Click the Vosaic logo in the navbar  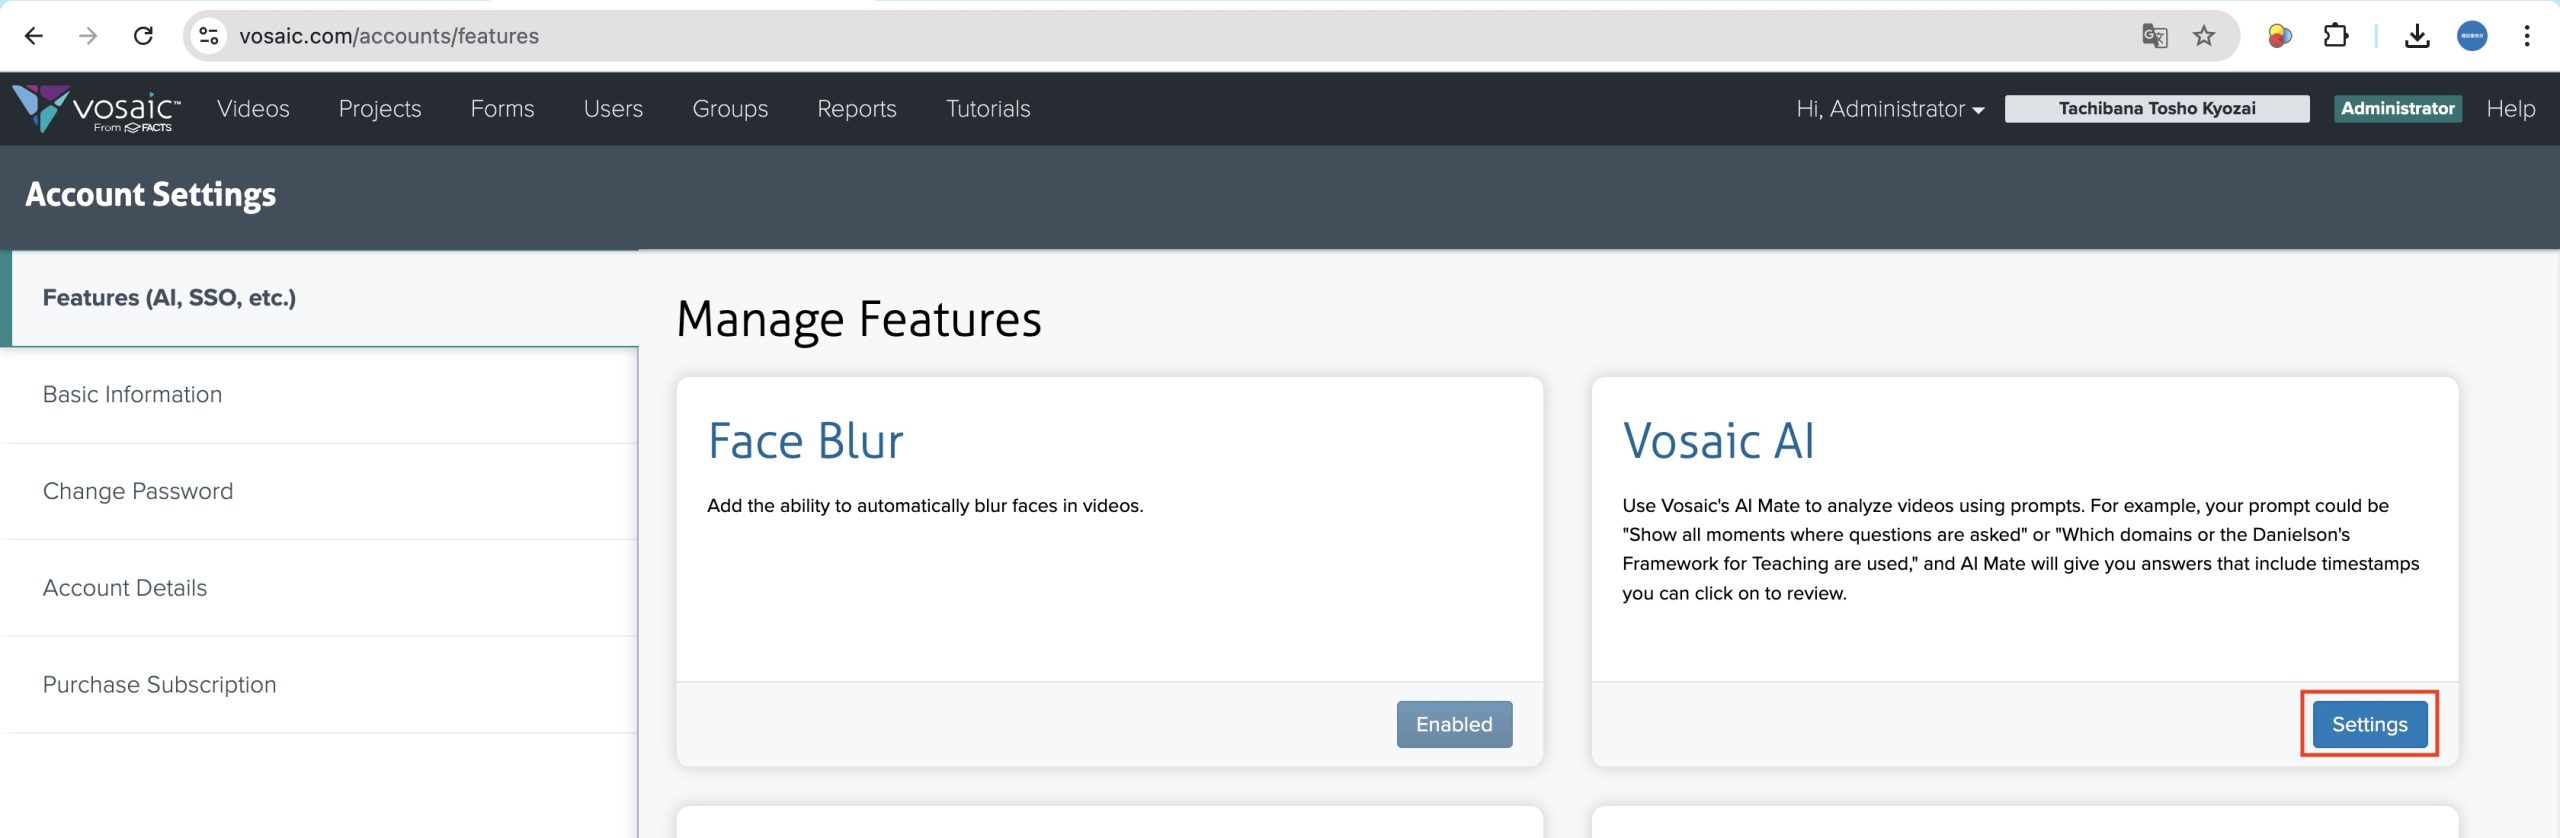point(96,109)
